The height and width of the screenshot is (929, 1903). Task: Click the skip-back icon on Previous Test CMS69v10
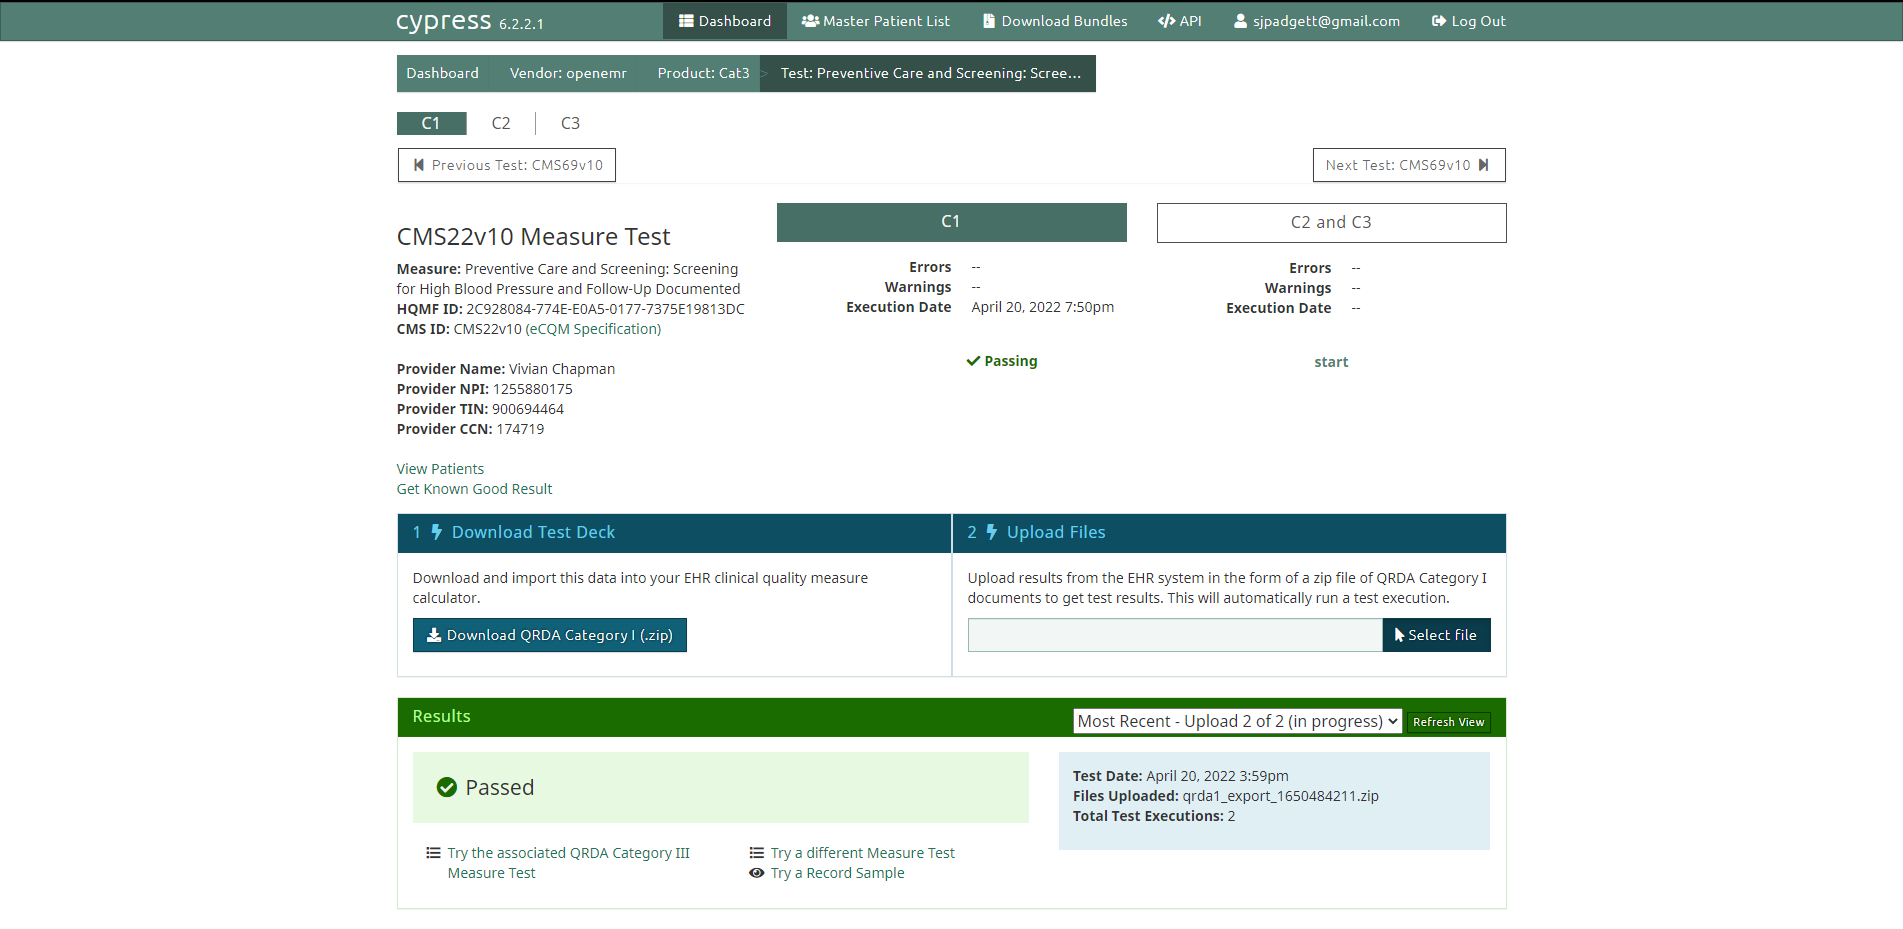tap(418, 164)
